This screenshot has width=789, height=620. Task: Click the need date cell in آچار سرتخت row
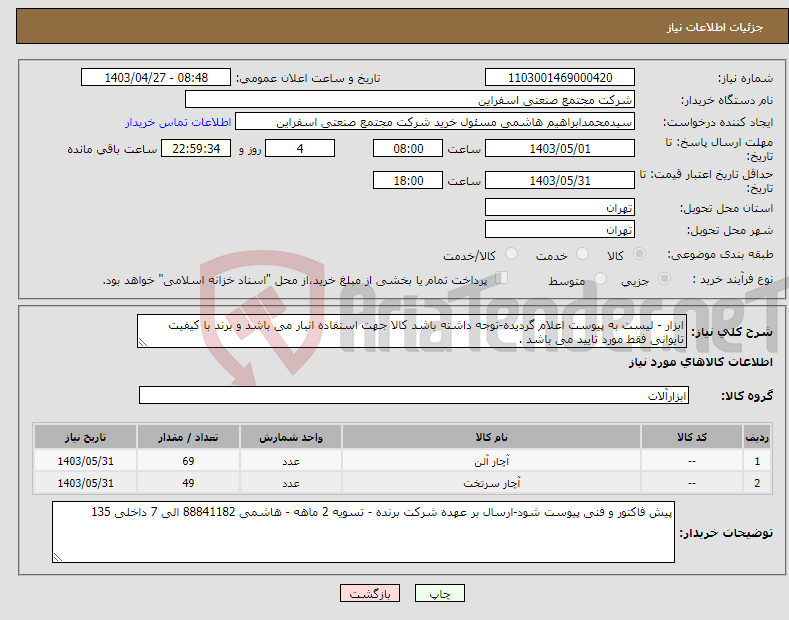point(85,483)
